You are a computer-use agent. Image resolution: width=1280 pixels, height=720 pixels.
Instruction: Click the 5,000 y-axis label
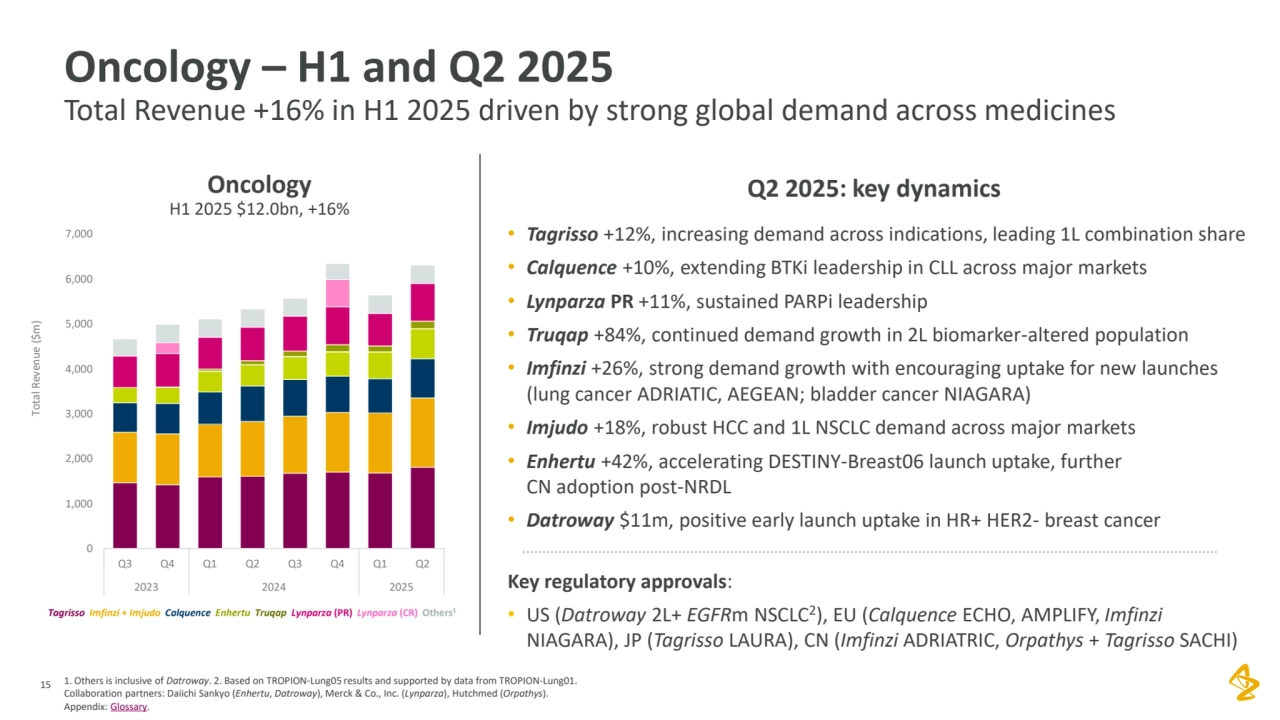tap(80, 324)
